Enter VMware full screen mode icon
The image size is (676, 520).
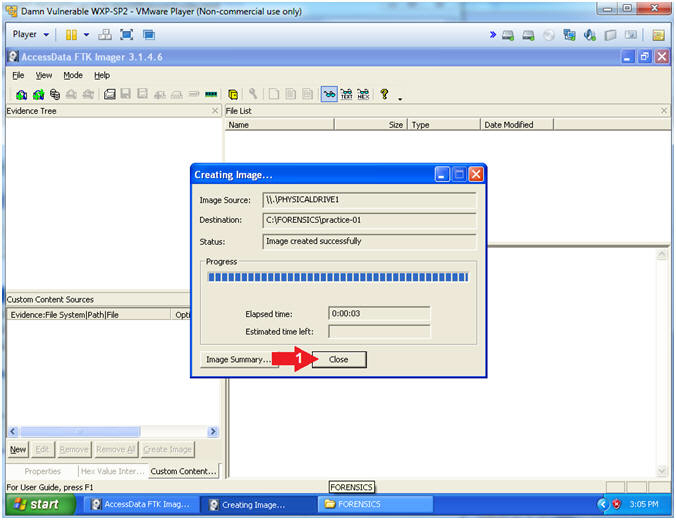126,34
